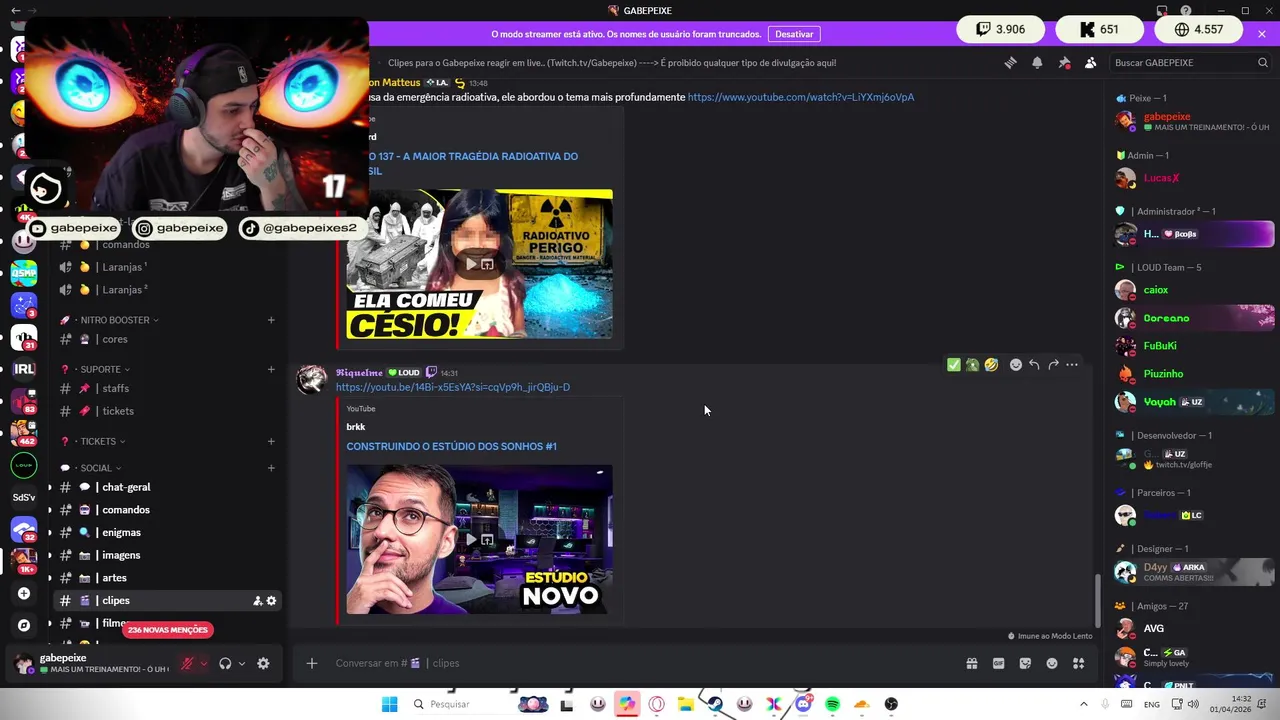Viewport: 1280px width, 720px height.
Task: Add channel to NITRO BOOSTER category
Action: 271,320
